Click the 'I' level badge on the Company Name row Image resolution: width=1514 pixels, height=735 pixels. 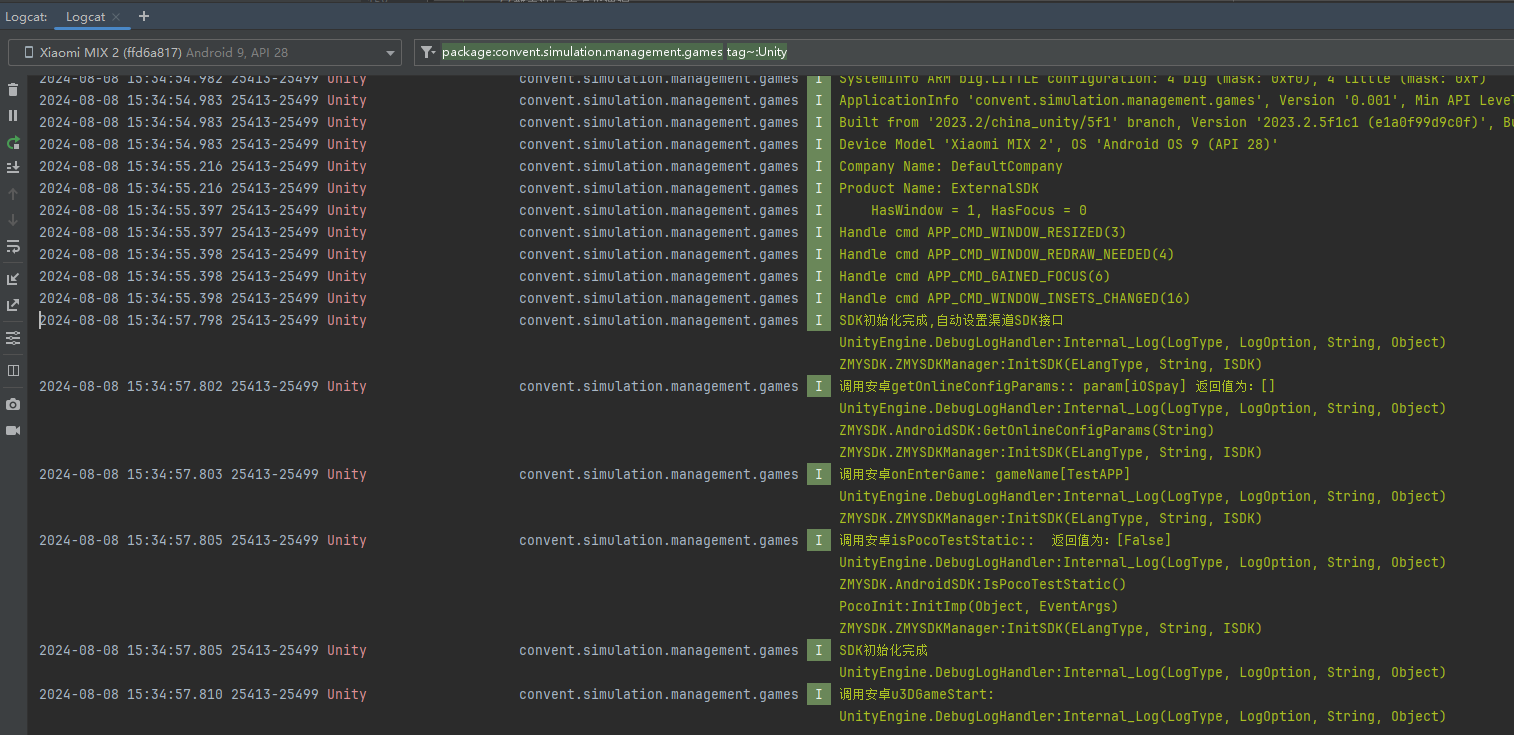(819, 166)
